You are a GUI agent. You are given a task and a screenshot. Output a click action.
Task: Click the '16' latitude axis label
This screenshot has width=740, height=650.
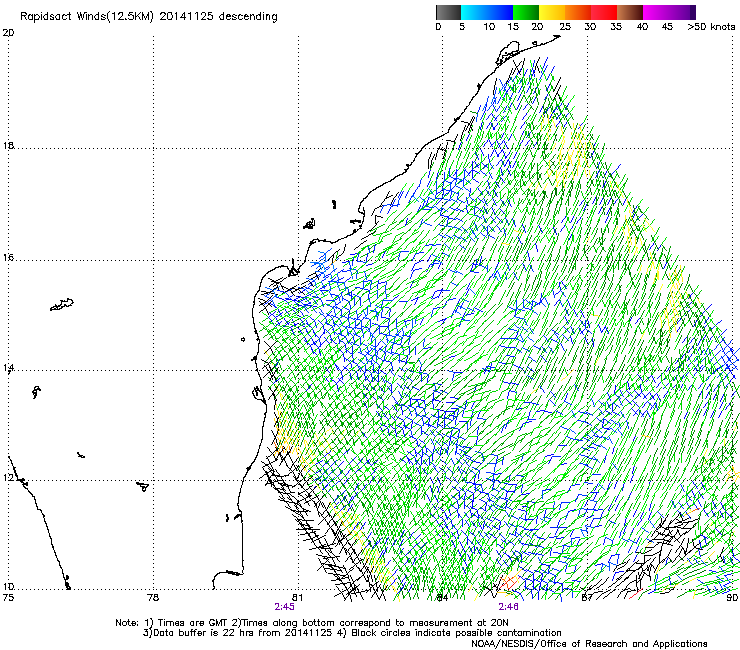click(x=8, y=258)
